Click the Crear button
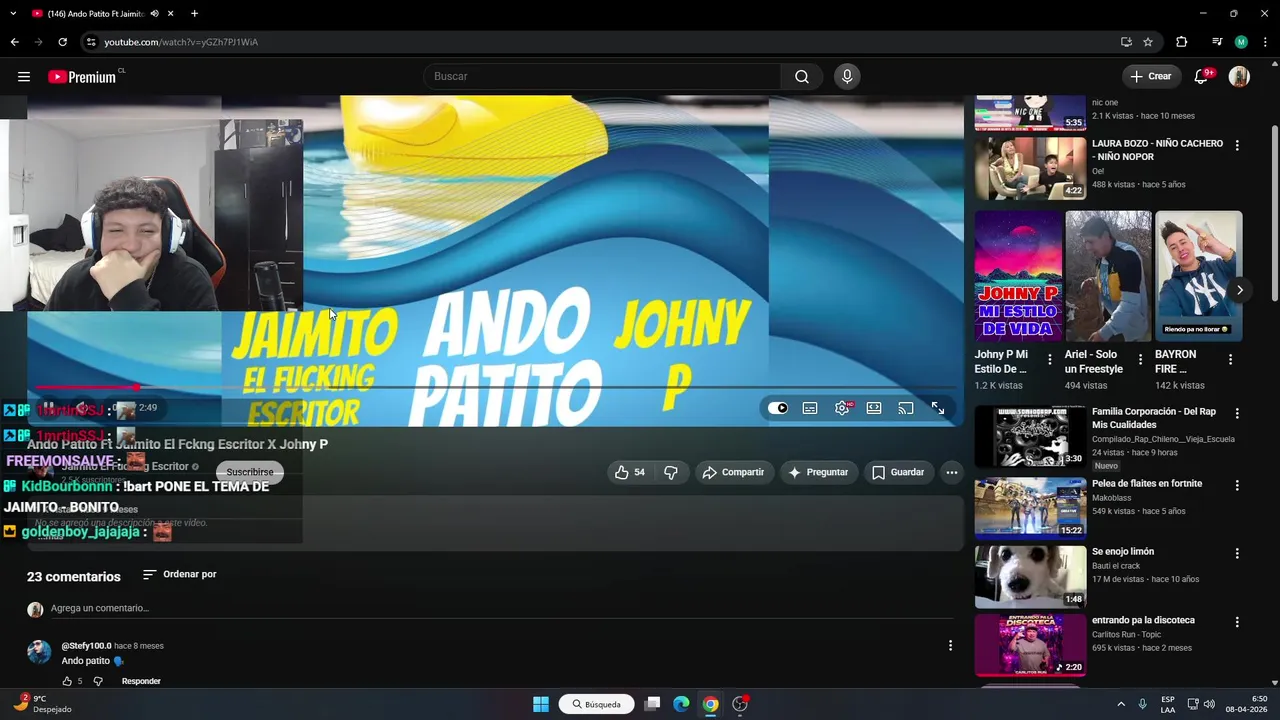Image resolution: width=1280 pixels, height=720 pixels. 1151,76
